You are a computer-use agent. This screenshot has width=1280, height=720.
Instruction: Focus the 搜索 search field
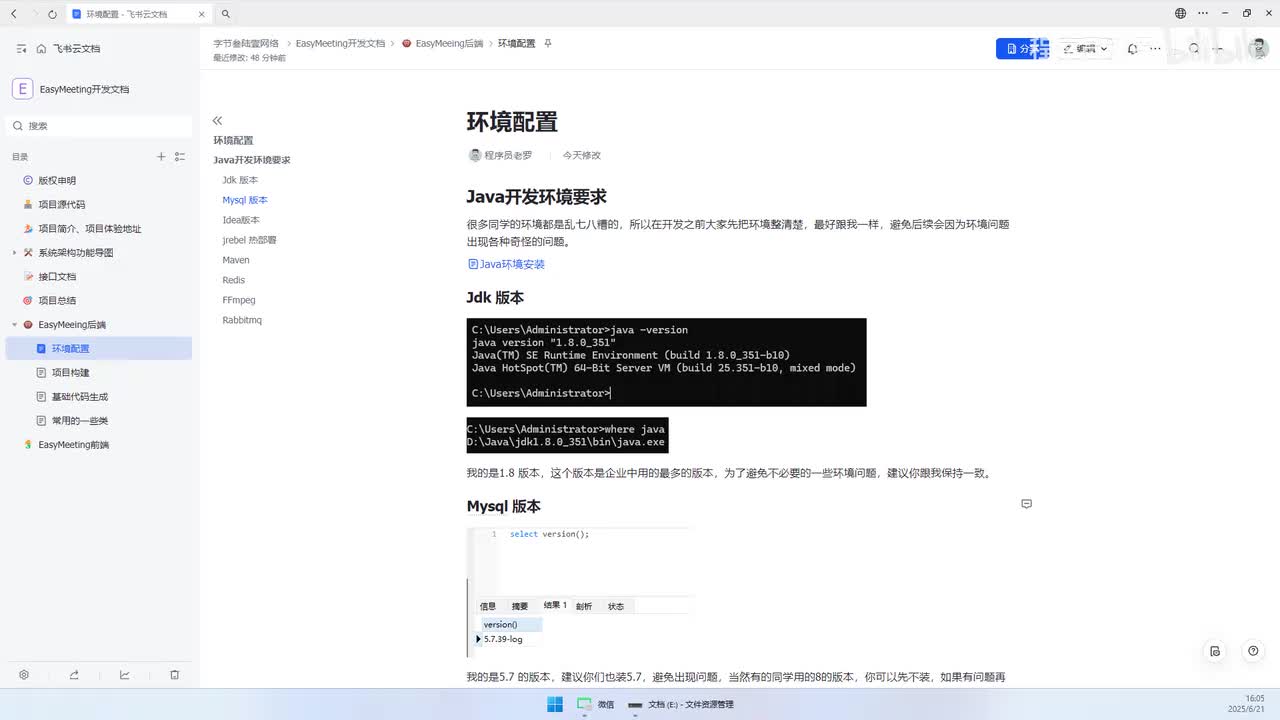click(100, 126)
